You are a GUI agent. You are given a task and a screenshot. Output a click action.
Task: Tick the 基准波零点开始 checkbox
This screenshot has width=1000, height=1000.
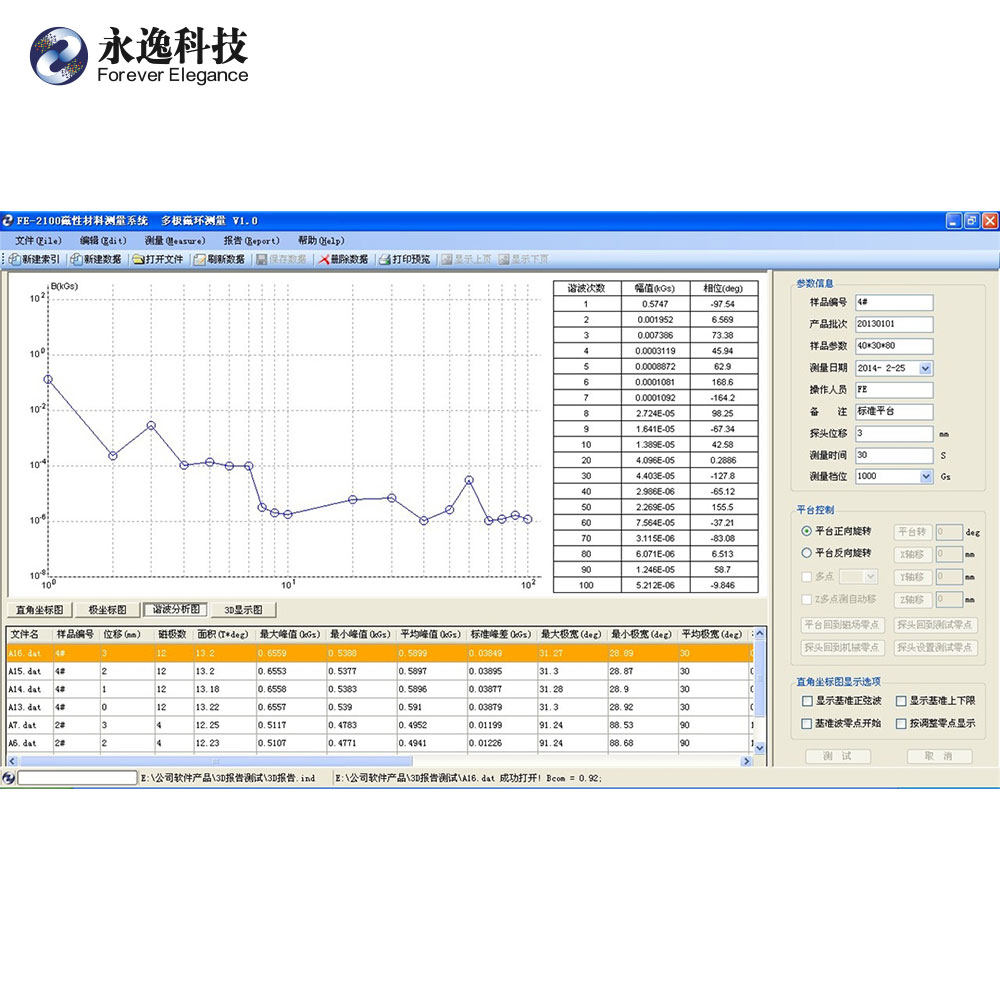(807, 723)
